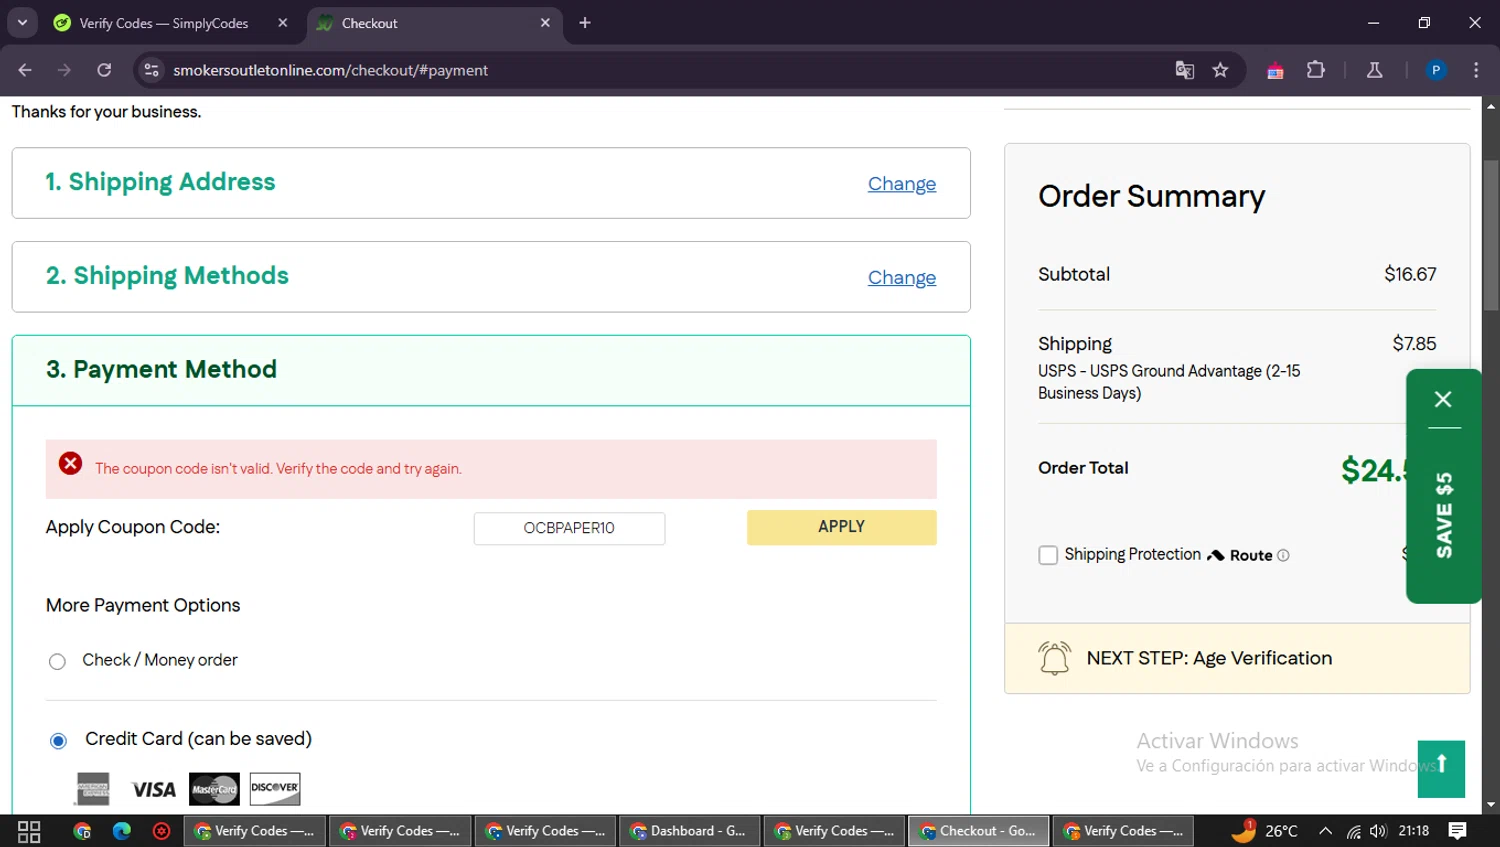Click the page vertical scrollbar
1500x847 pixels.
pos(1491,235)
